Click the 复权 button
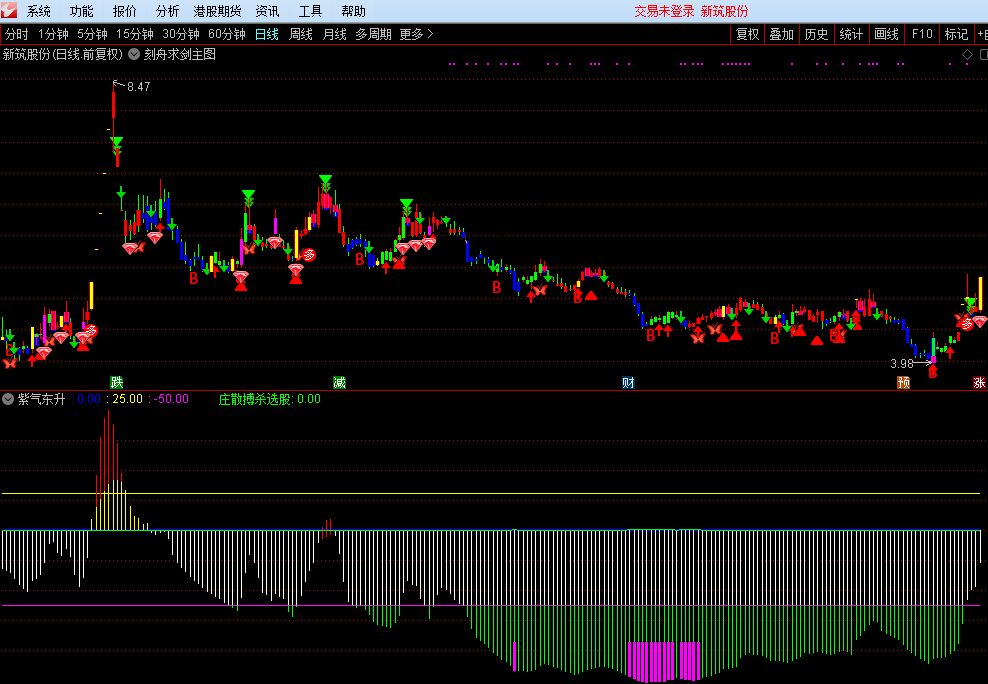The width and height of the screenshot is (988, 684). coord(747,34)
